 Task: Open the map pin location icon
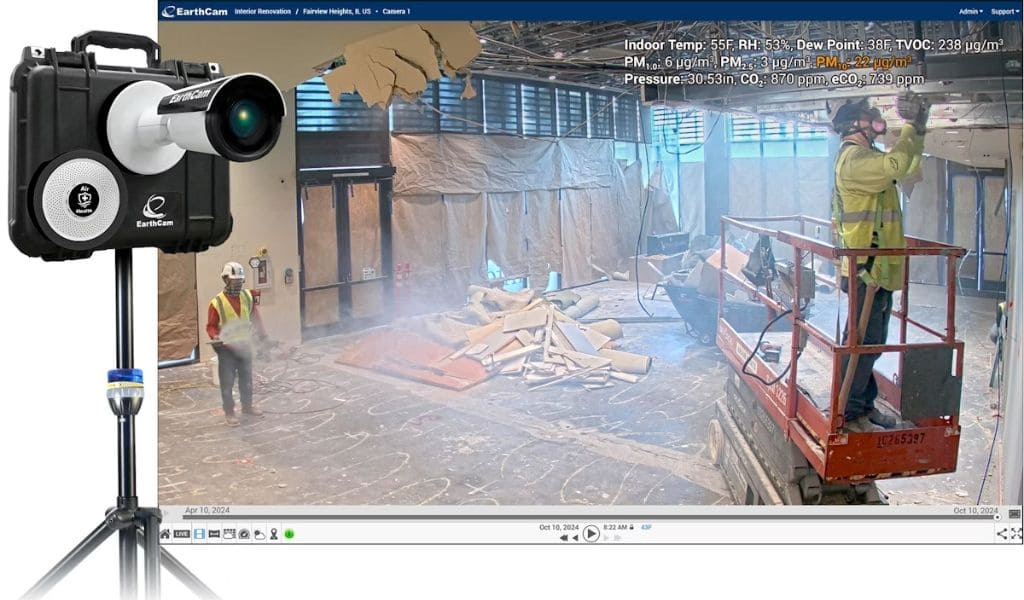point(274,534)
